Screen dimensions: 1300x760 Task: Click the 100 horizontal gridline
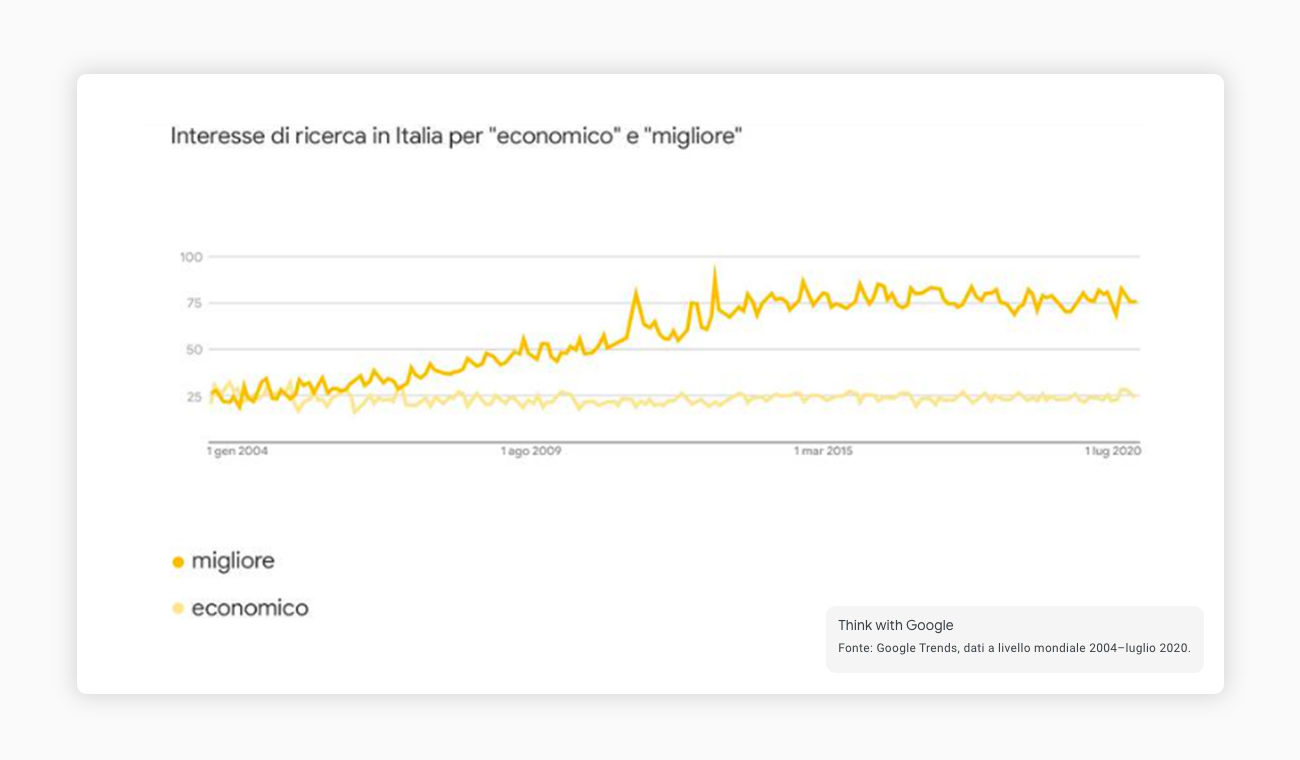674,257
